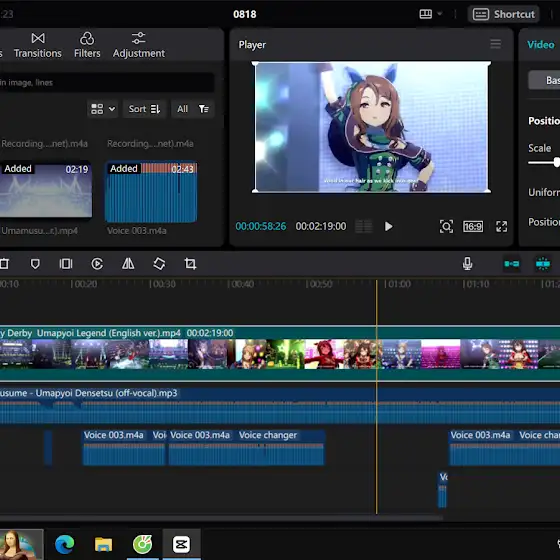Click the 00:30 mark on timeline ruler
The image size is (560, 560).
(163, 284)
